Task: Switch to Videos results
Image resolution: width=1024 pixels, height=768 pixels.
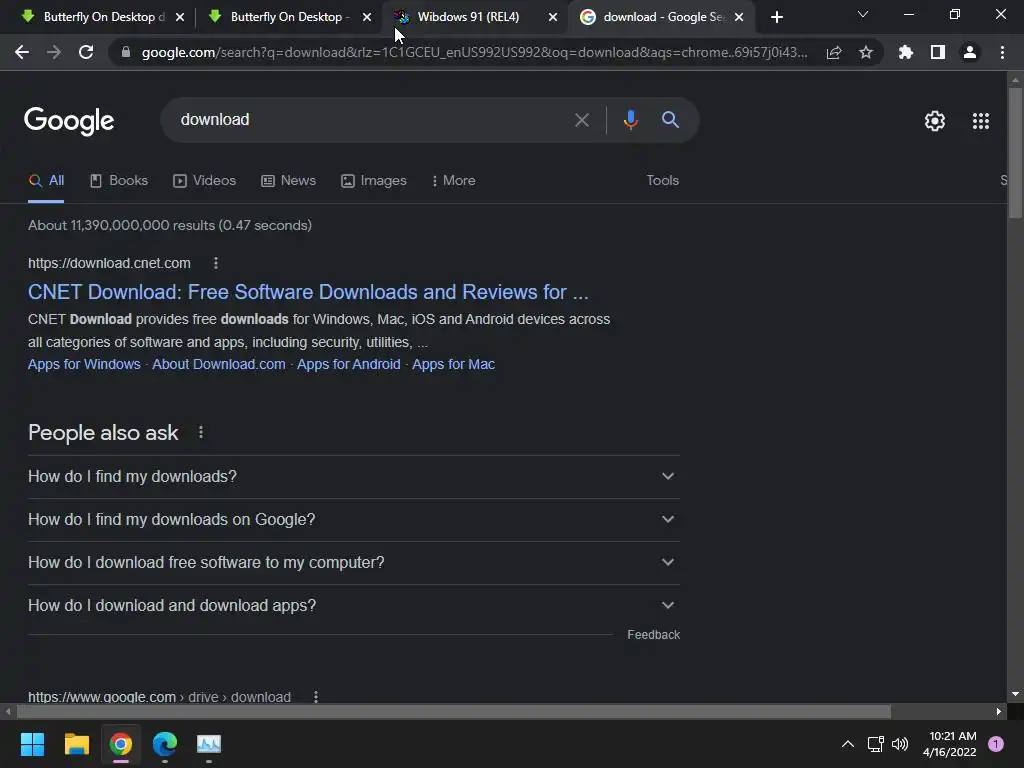Action: [204, 181]
